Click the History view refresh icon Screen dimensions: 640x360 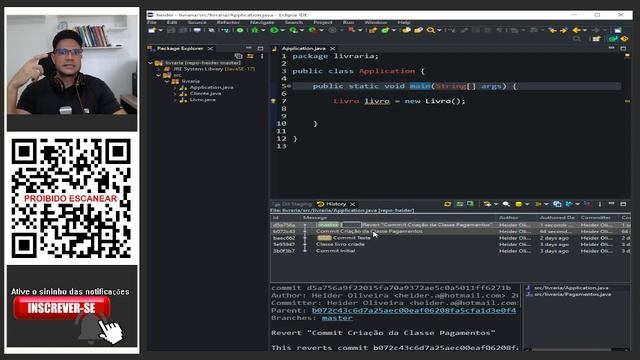pyautogui.click(x=448, y=204)
